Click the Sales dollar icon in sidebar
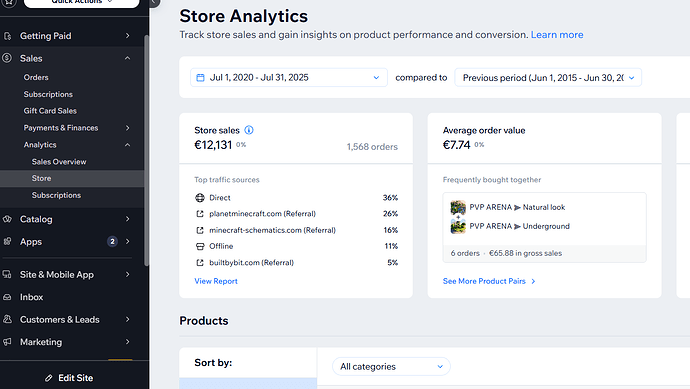 [x=7, y=58]
